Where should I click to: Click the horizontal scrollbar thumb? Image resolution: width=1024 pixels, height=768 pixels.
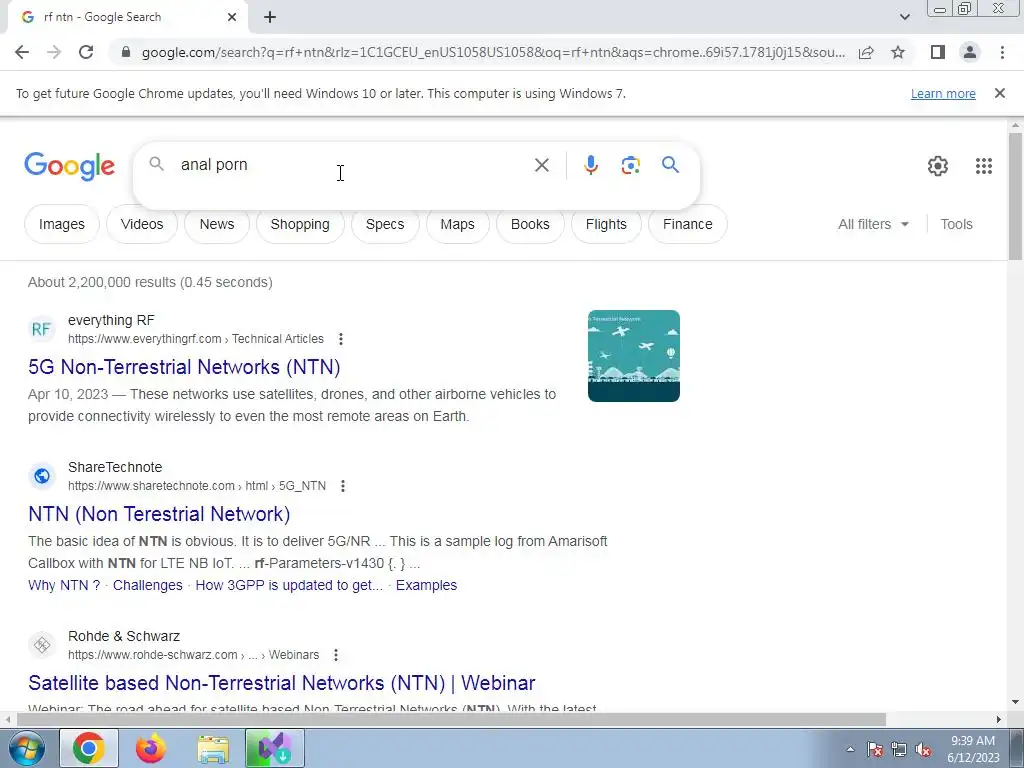(x=451, y=720)
